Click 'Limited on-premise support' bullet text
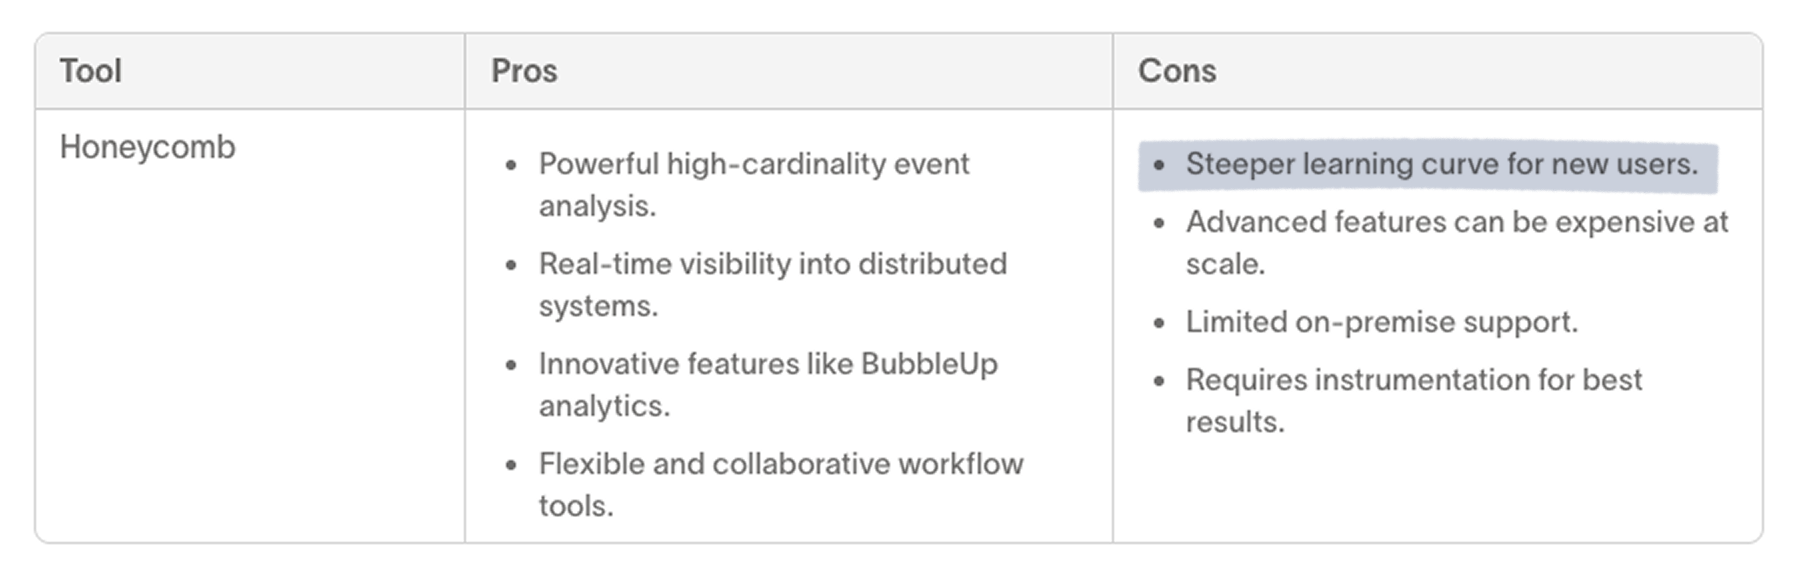This screenshot has width=1798, height=574. coord(1381,322)
